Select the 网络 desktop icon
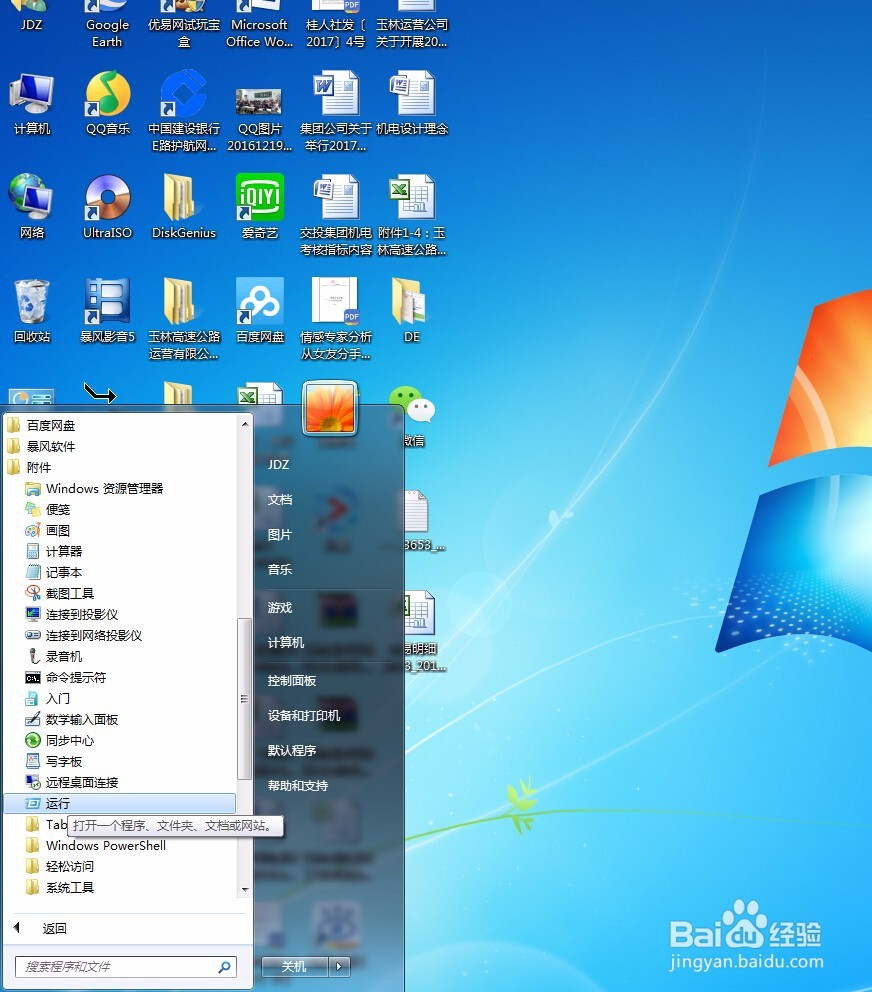872x992 pixels. (x=32, y=208)
